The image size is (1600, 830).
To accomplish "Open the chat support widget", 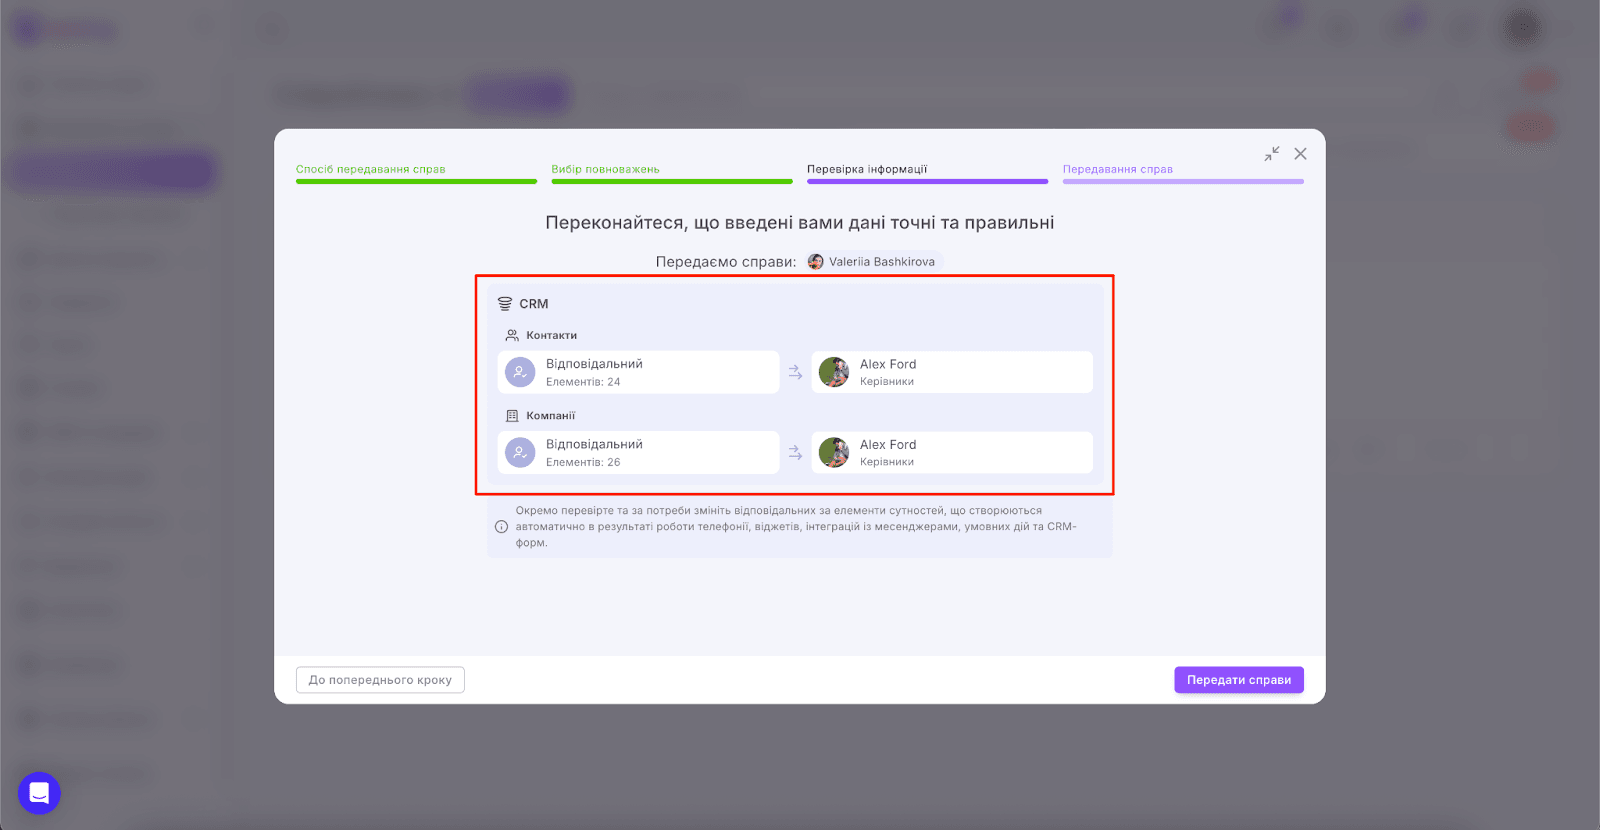I will [39, 793].
